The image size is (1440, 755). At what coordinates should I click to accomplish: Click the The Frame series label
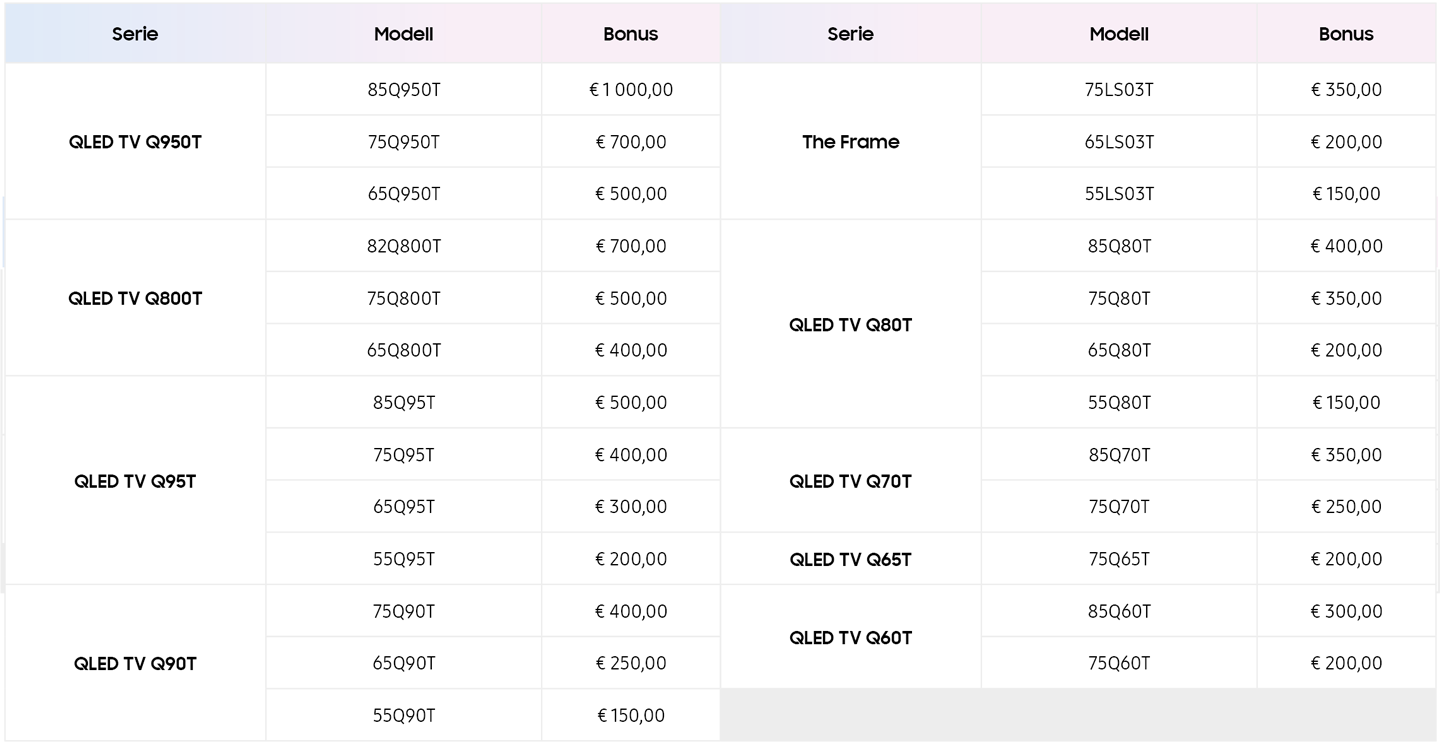point(851,142)
